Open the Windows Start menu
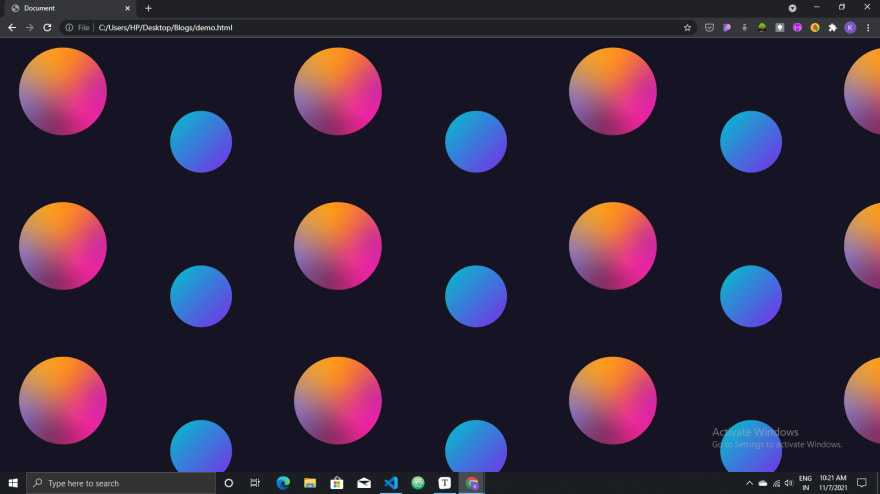This screenshot has height=494, width=880. coord(13,483)
